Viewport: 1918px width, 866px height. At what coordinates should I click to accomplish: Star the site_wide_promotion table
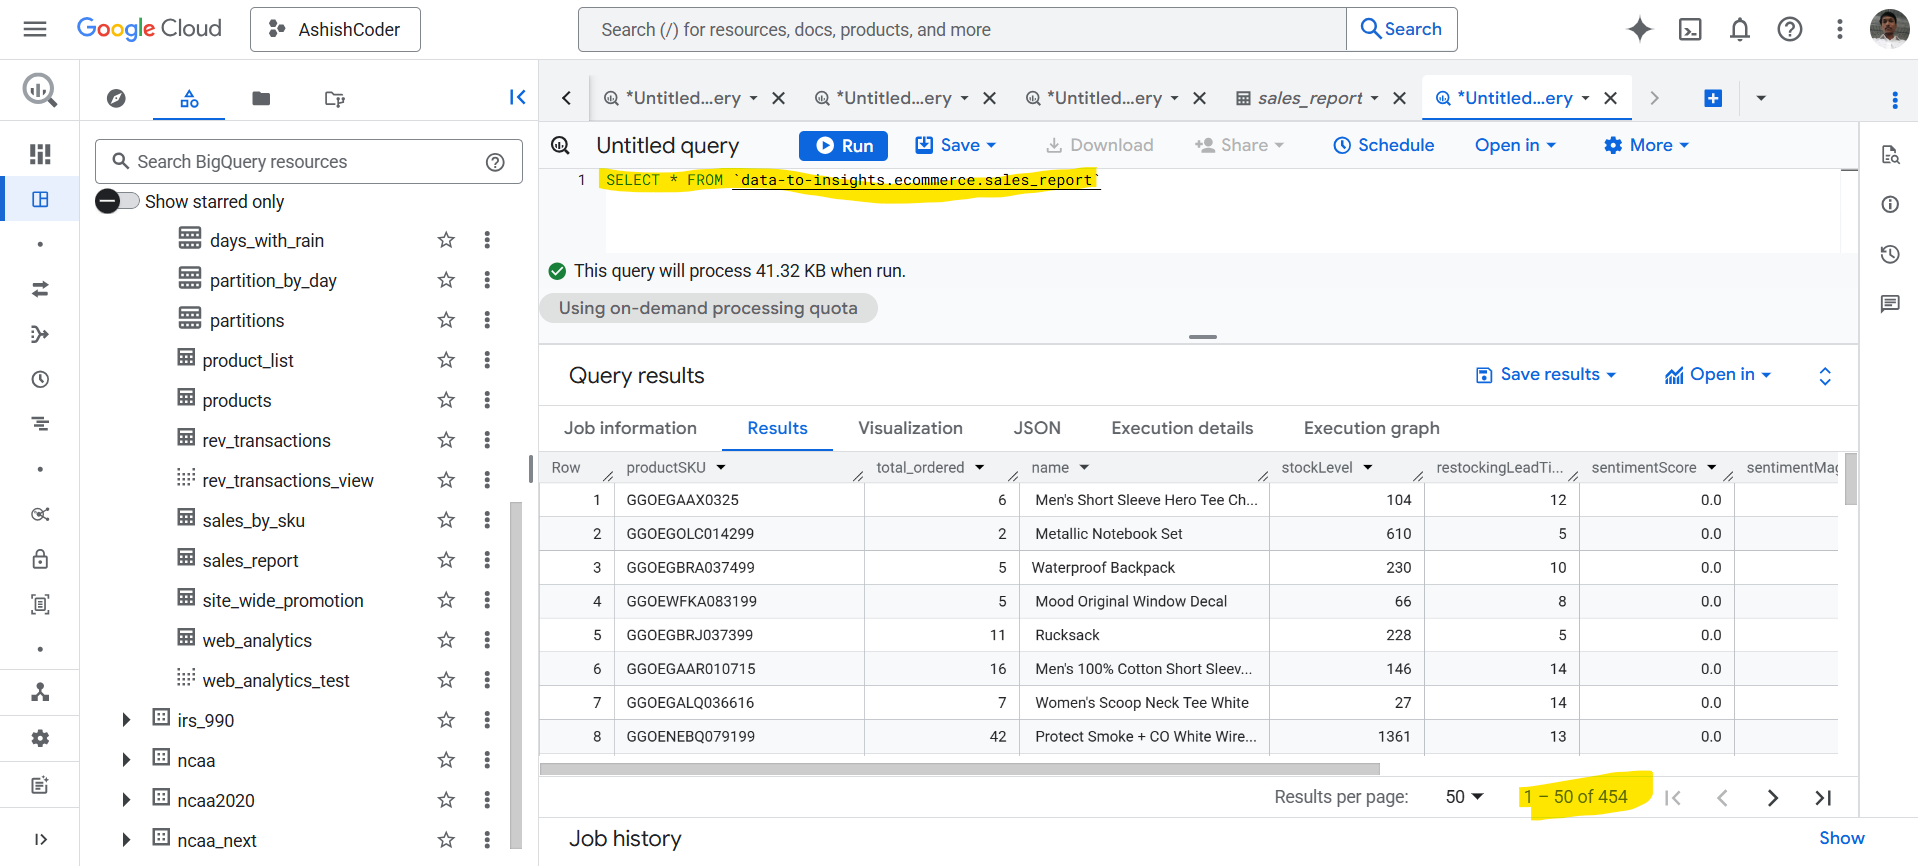coord(446,600)
